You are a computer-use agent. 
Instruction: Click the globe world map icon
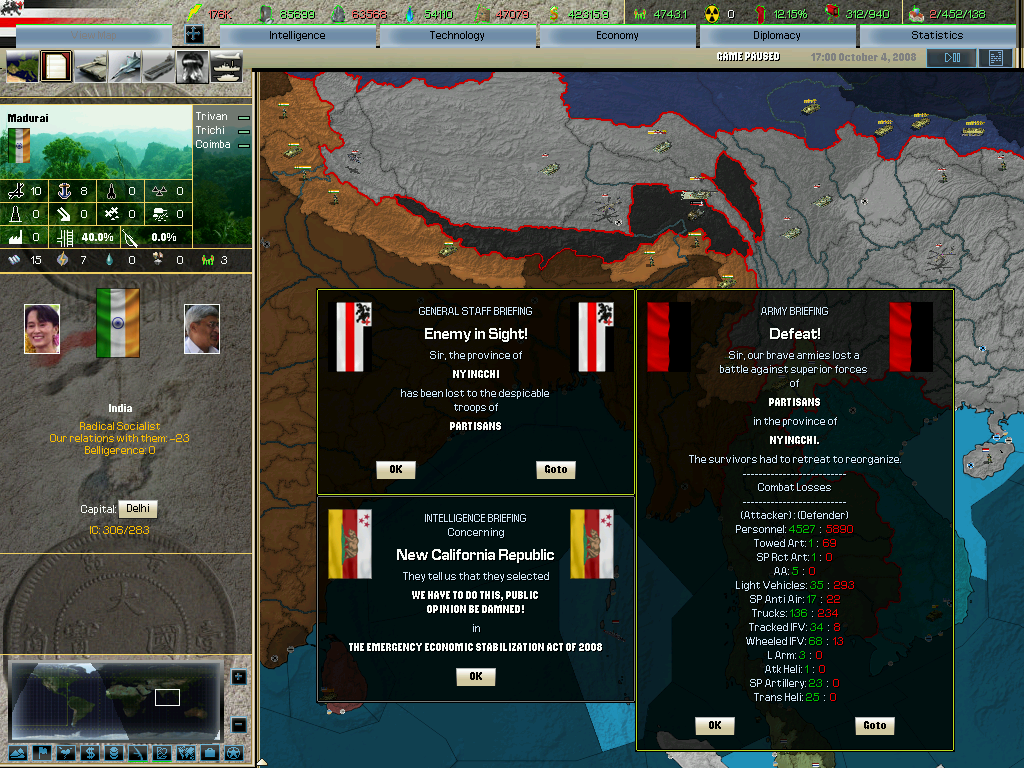(x=22, y=67)
